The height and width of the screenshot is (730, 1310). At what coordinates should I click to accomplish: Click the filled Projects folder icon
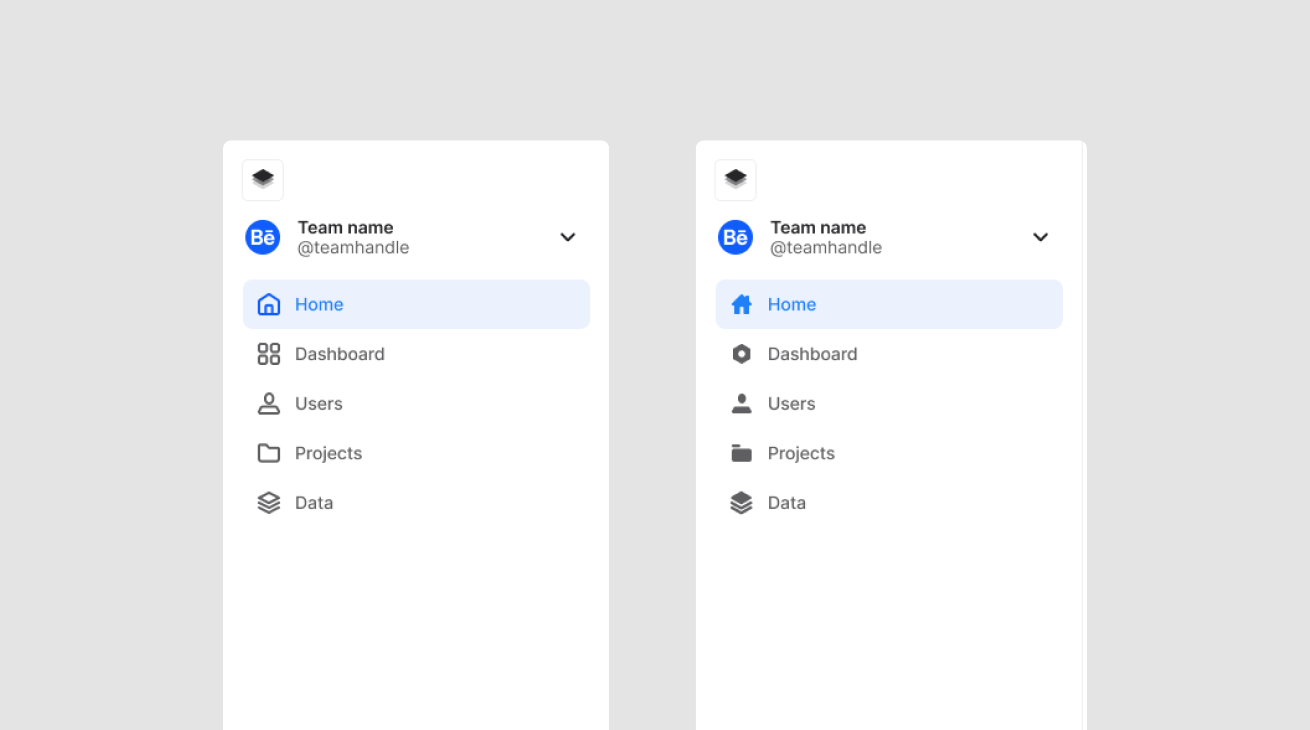point(741,453)
